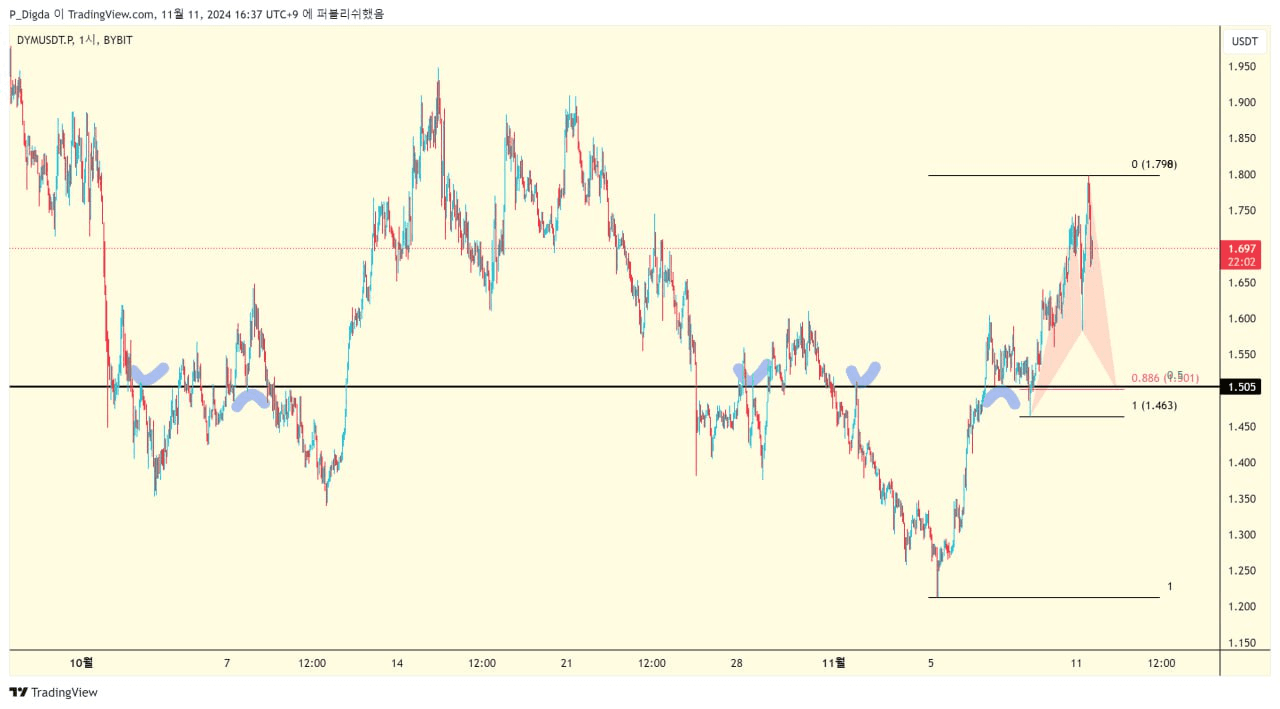The image size is (1280, 709).
Task: Click the "14" hour label on time axis
Action: (x=397, y=663)
